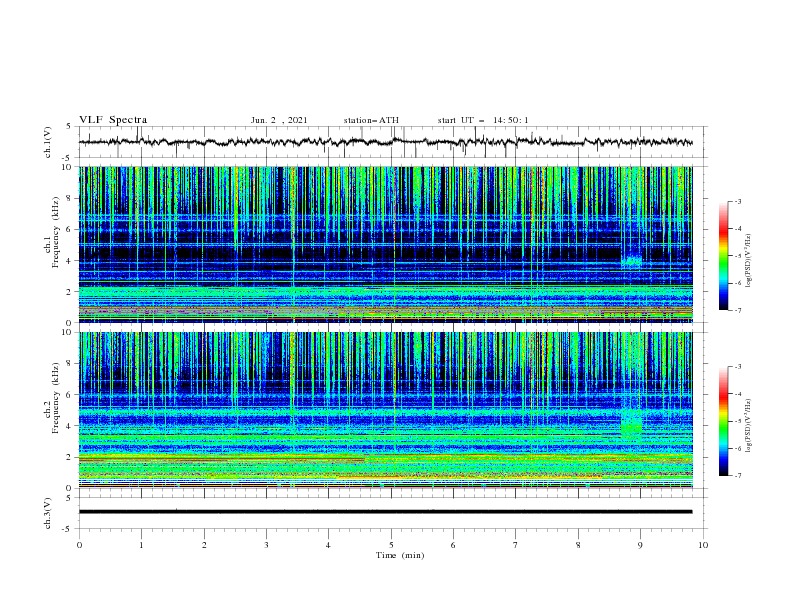Click the "ch.3(V)" axis label
Viewport: 792px width, 612px height.
[47, 513]
